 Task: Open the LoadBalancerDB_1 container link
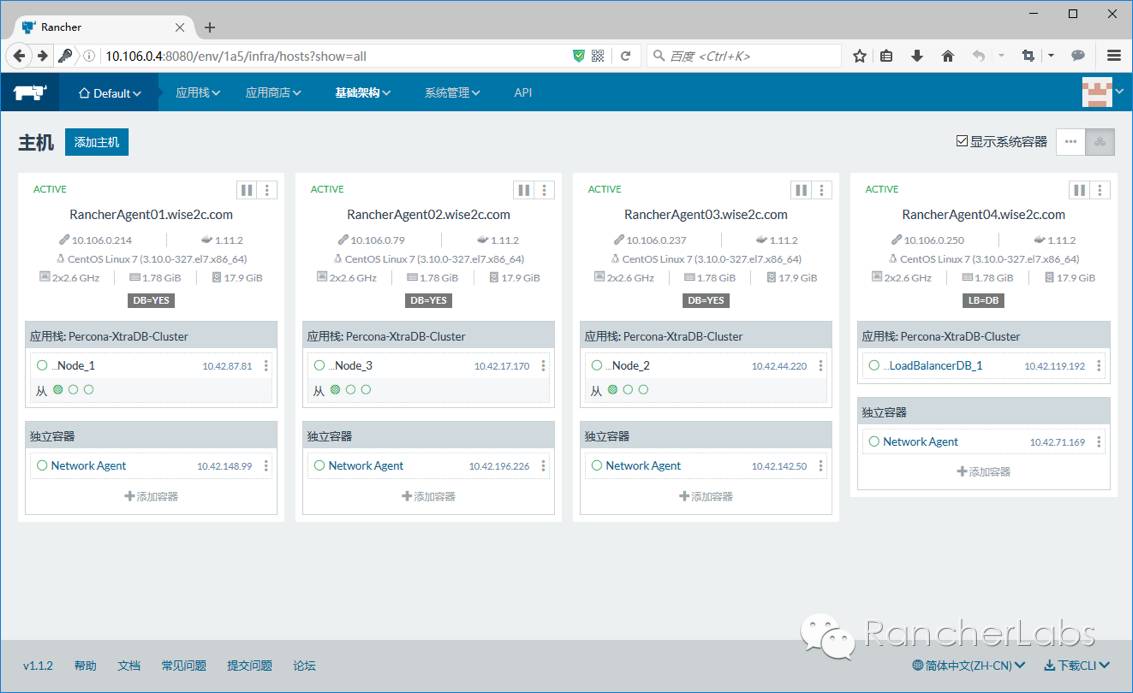tap(933, 366)
